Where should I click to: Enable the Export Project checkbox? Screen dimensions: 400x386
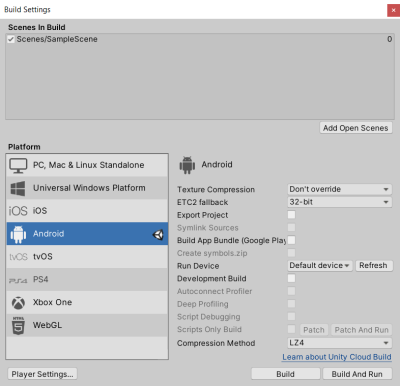tap(291, 215)
